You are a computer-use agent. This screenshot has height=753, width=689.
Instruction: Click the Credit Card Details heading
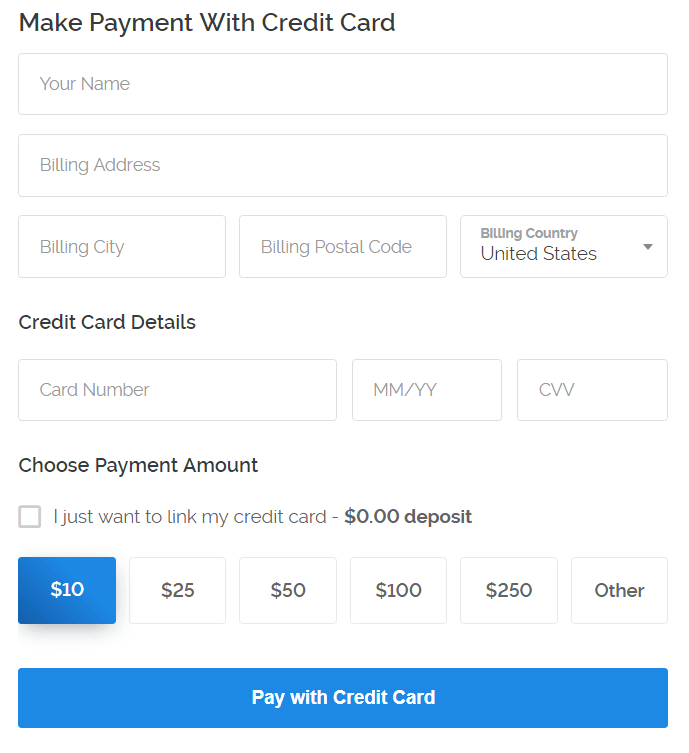coord(107,322)
